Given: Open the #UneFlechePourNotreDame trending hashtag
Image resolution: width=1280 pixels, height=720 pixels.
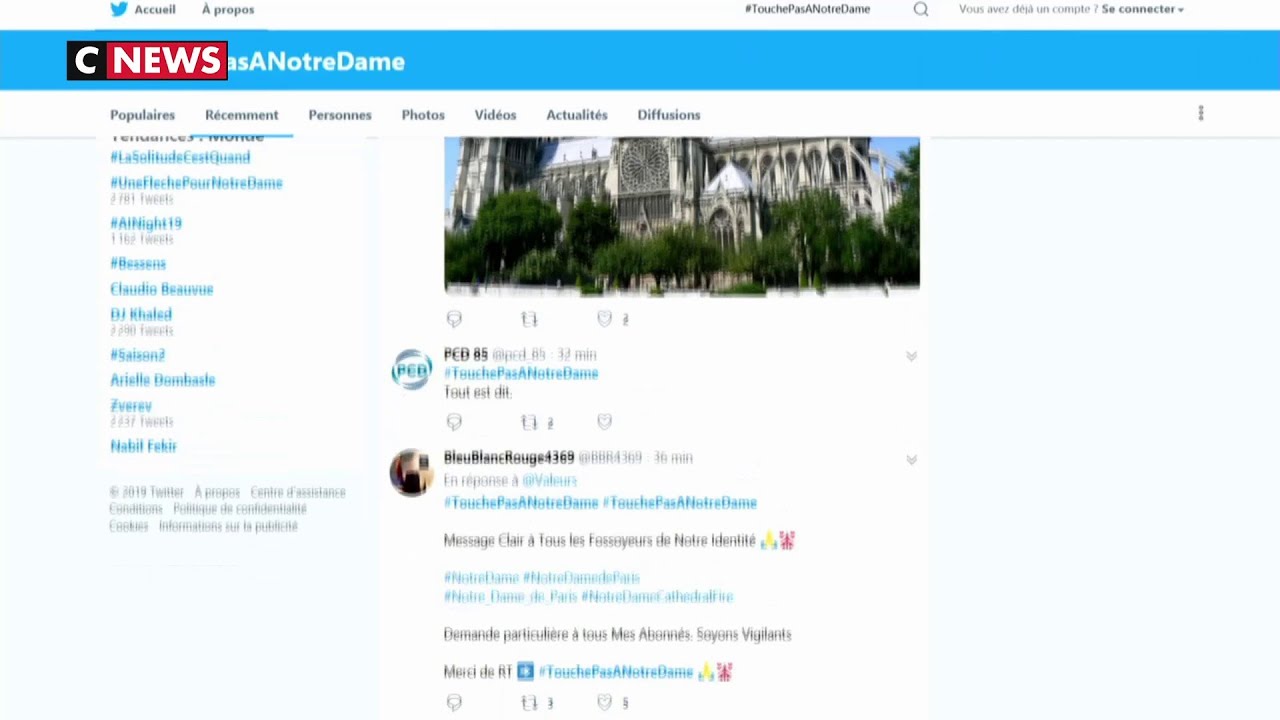Looking at the screenshot, I should (x=196, y=183).
